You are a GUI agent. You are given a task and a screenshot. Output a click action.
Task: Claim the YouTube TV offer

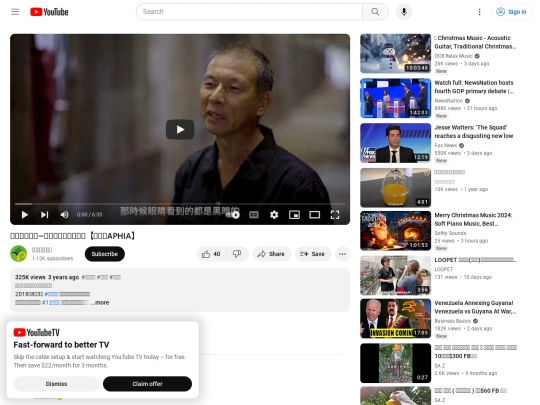(147, 384)
